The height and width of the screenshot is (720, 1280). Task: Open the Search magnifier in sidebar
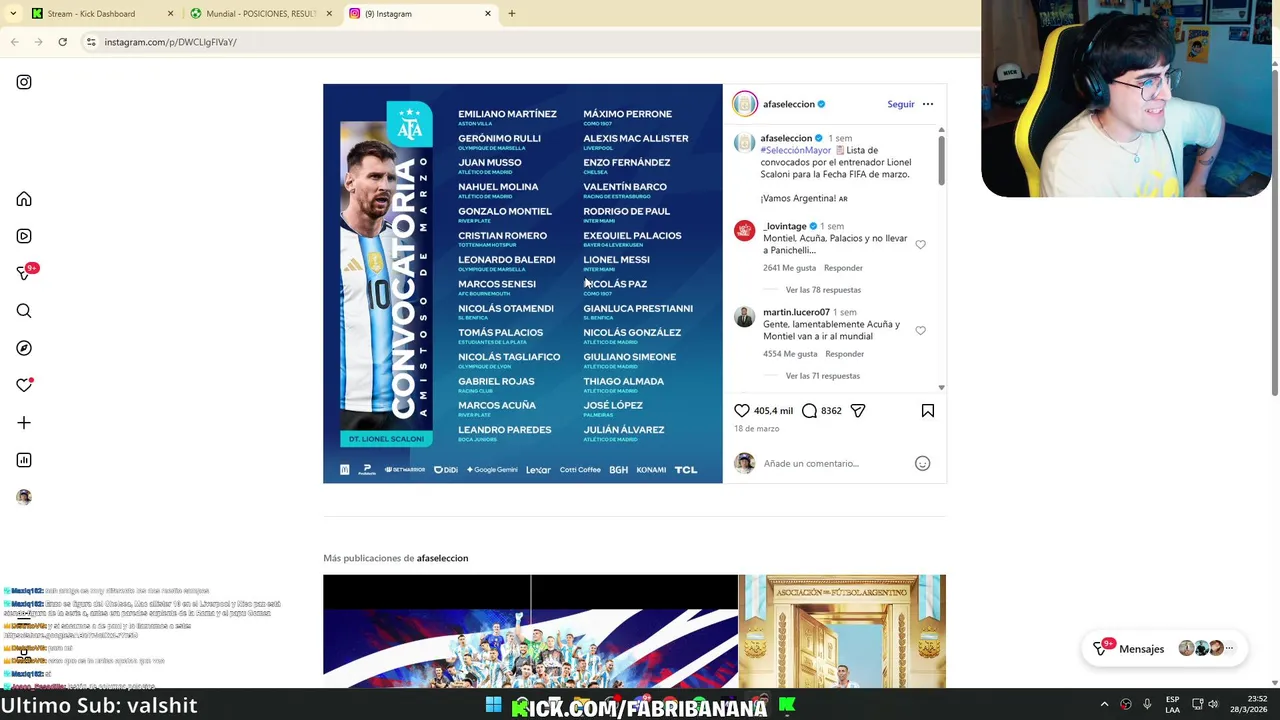tap(24, 311)
